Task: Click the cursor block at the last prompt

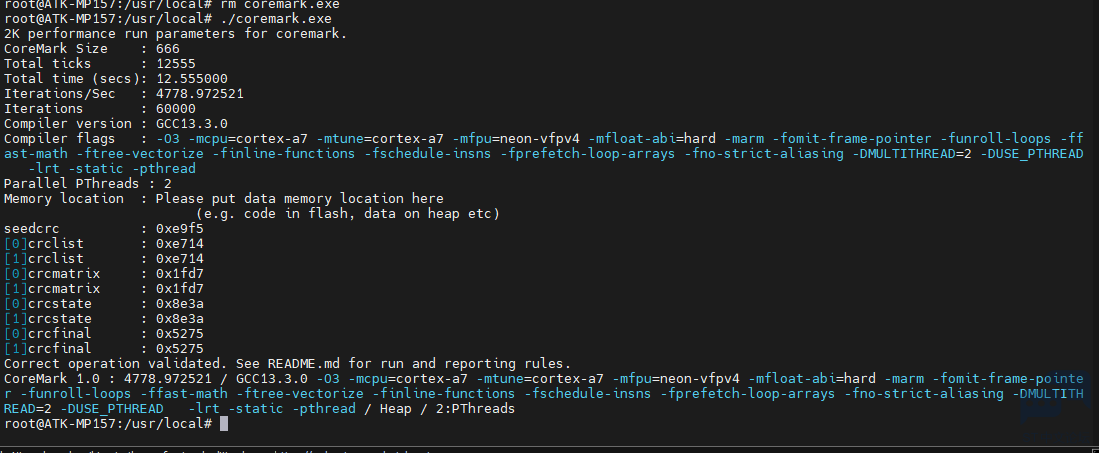Action: (224, 424)
